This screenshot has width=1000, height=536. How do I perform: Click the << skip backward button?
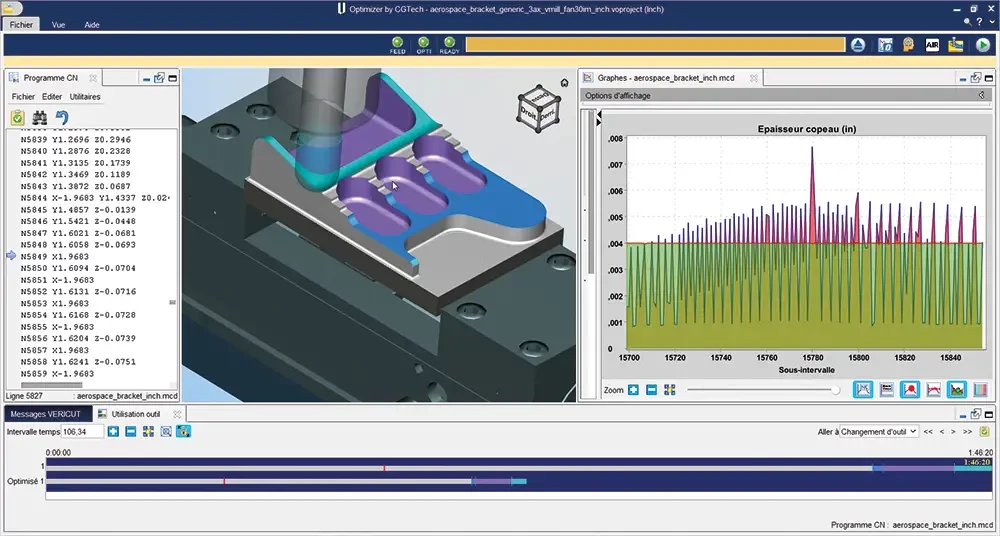pos(928,431)
